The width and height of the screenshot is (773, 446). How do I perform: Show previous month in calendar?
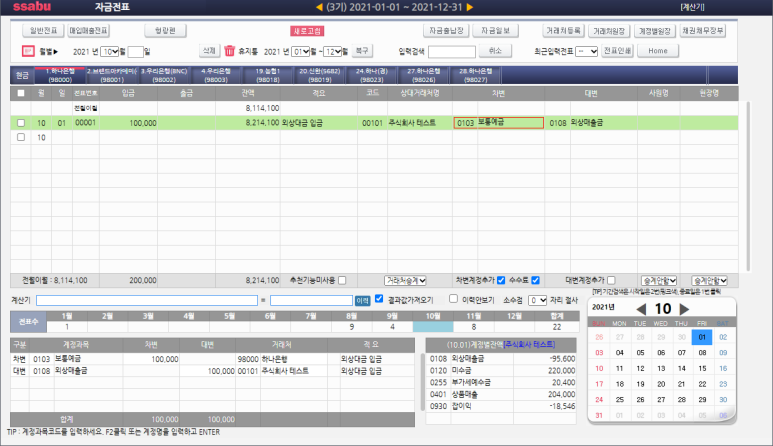(641, 309)
